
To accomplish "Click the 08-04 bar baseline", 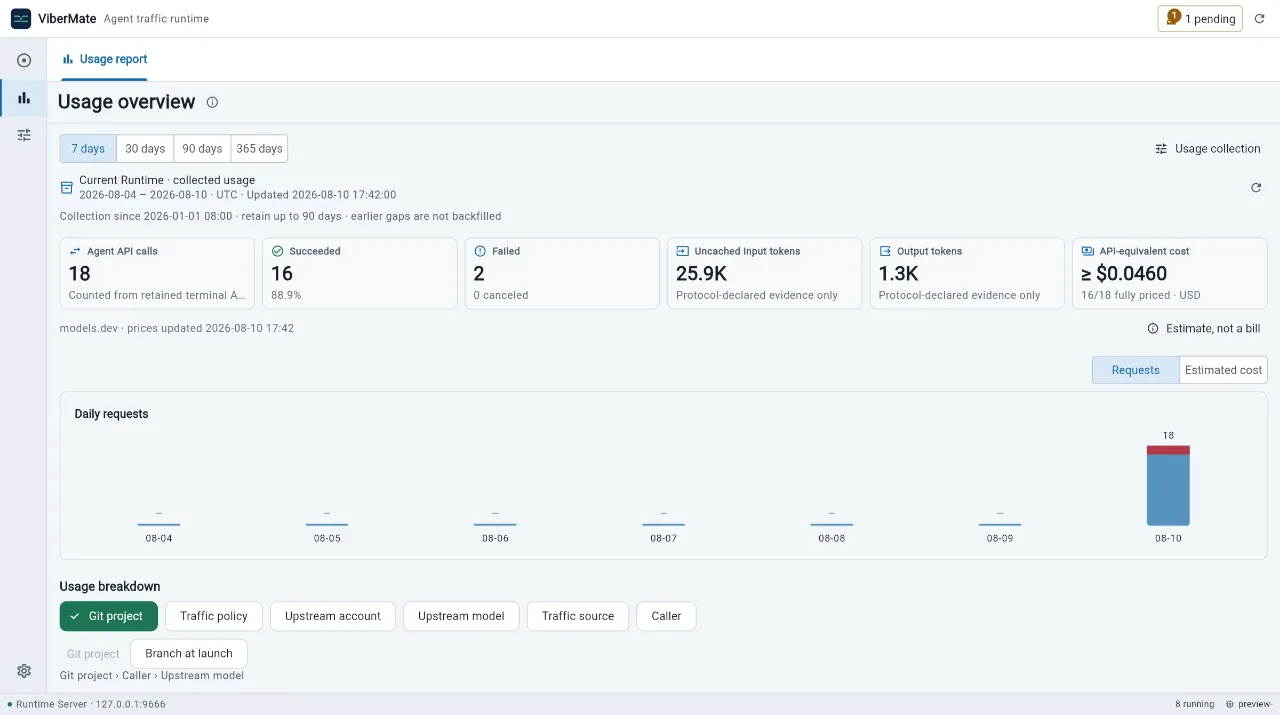I will point(159,524).
